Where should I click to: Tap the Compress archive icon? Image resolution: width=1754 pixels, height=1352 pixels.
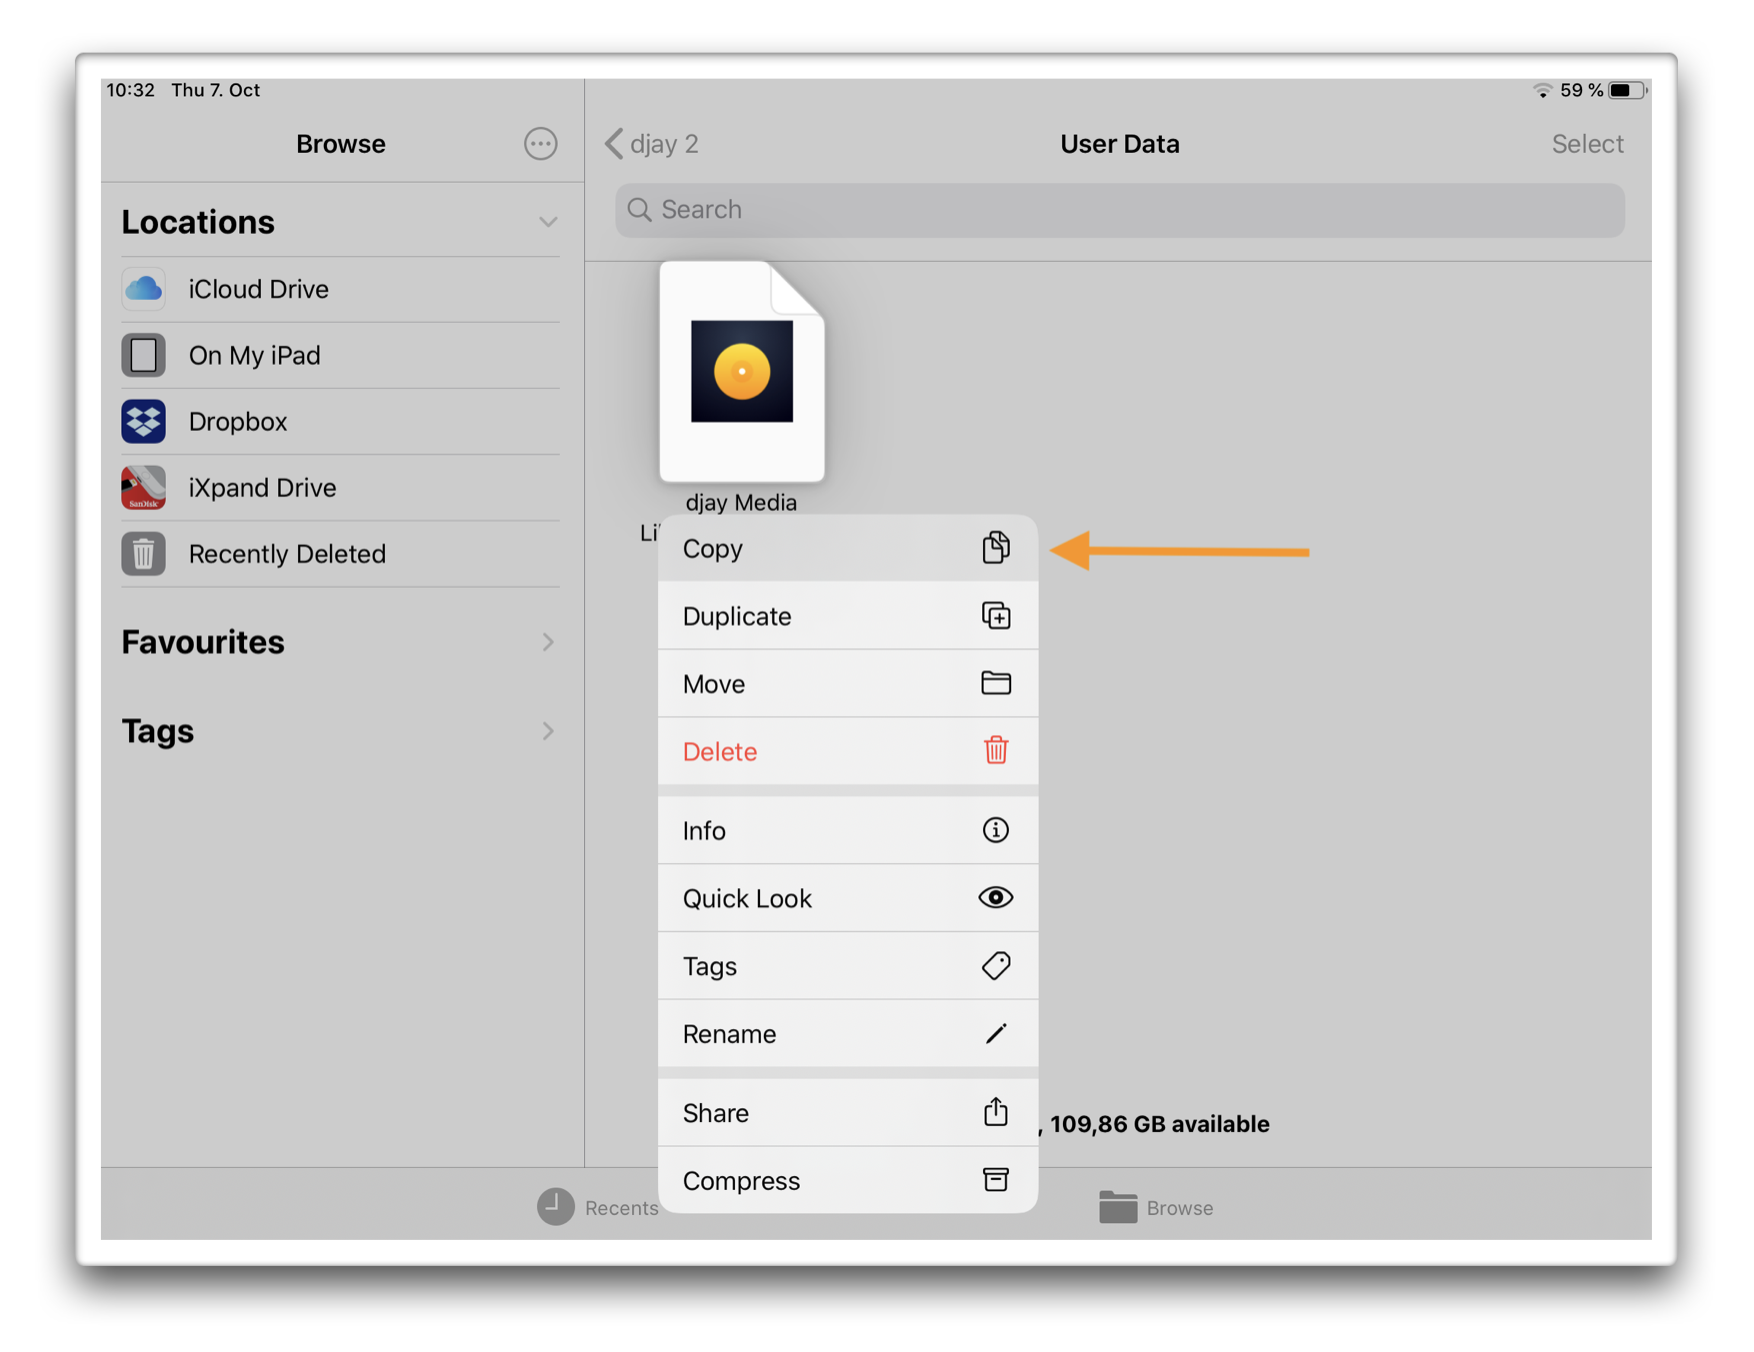point(996,1180)
